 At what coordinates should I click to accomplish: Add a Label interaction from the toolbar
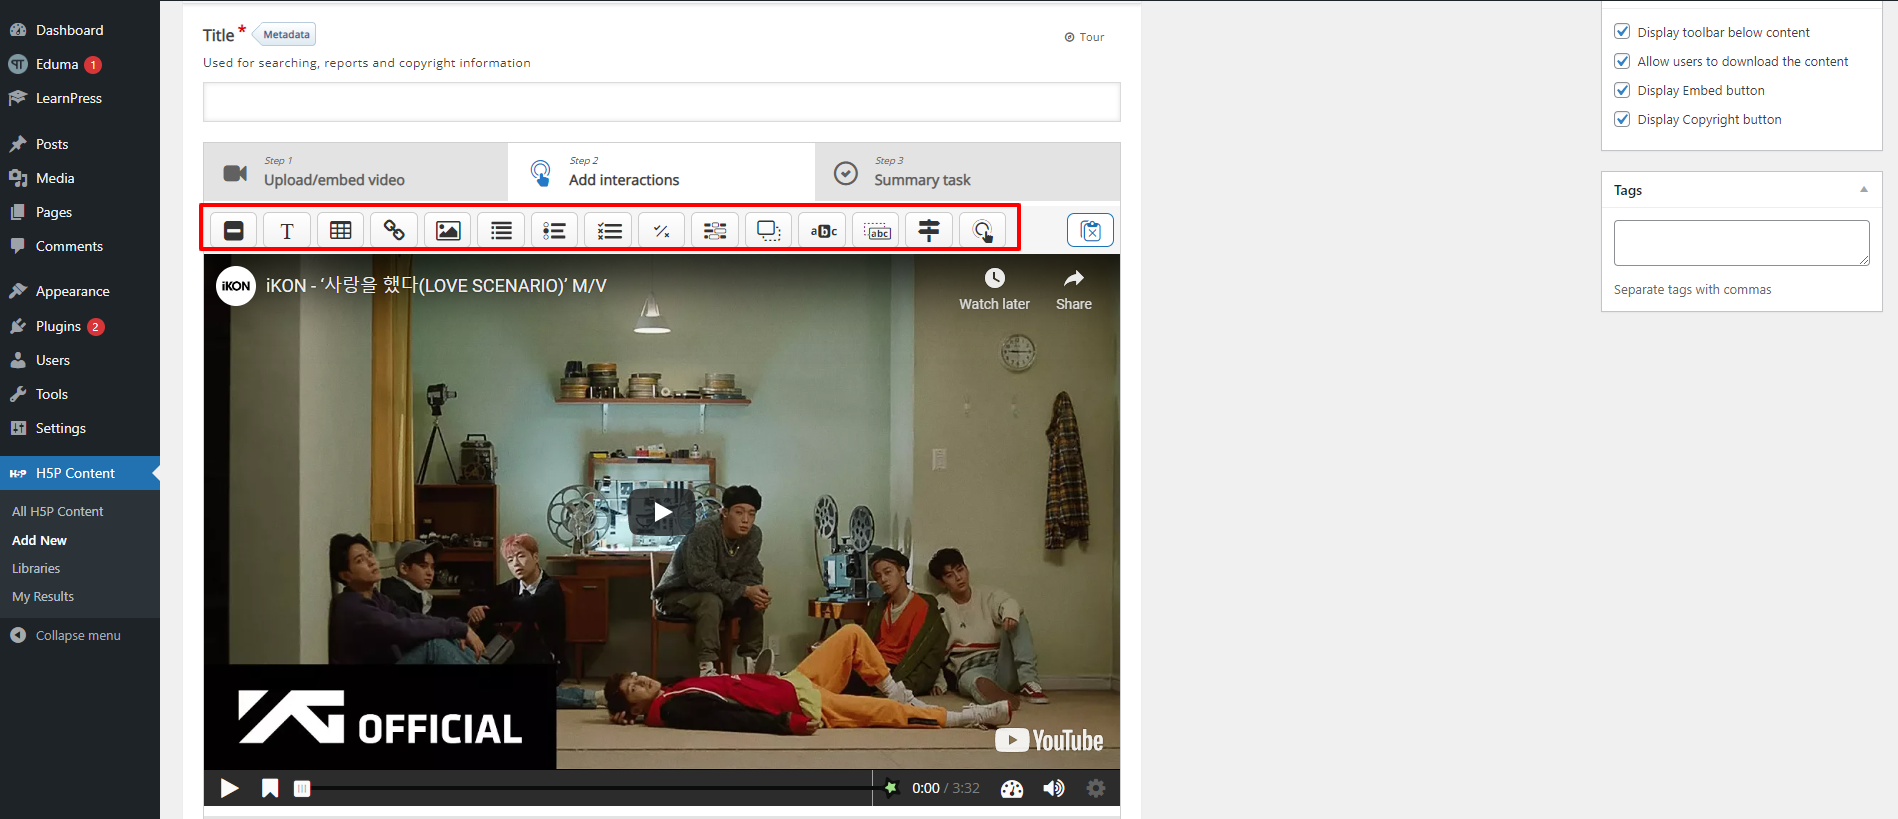233,231
